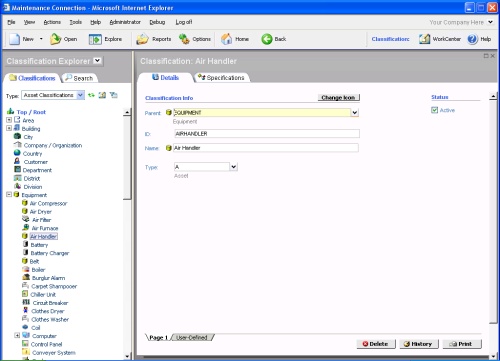The image size is (500, 361).
Task: Click the Classifications toolbar link
Action: coord(390,39)
